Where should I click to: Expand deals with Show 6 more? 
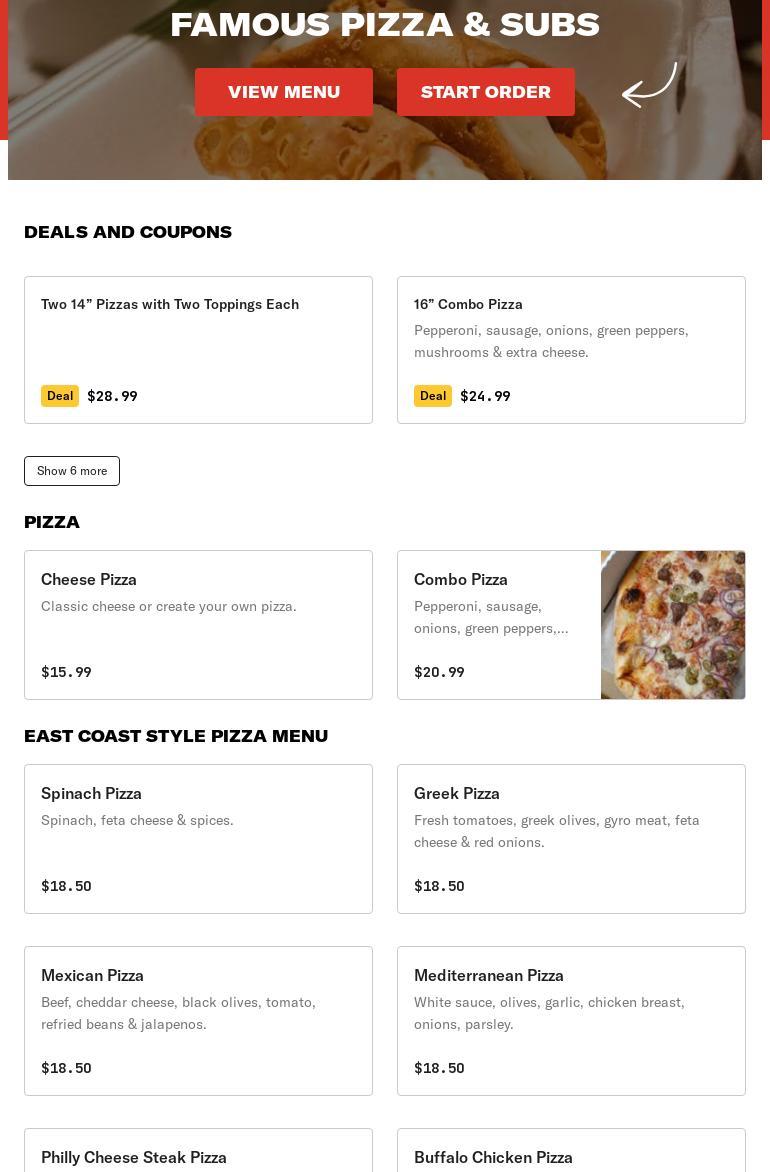point(72,471)
